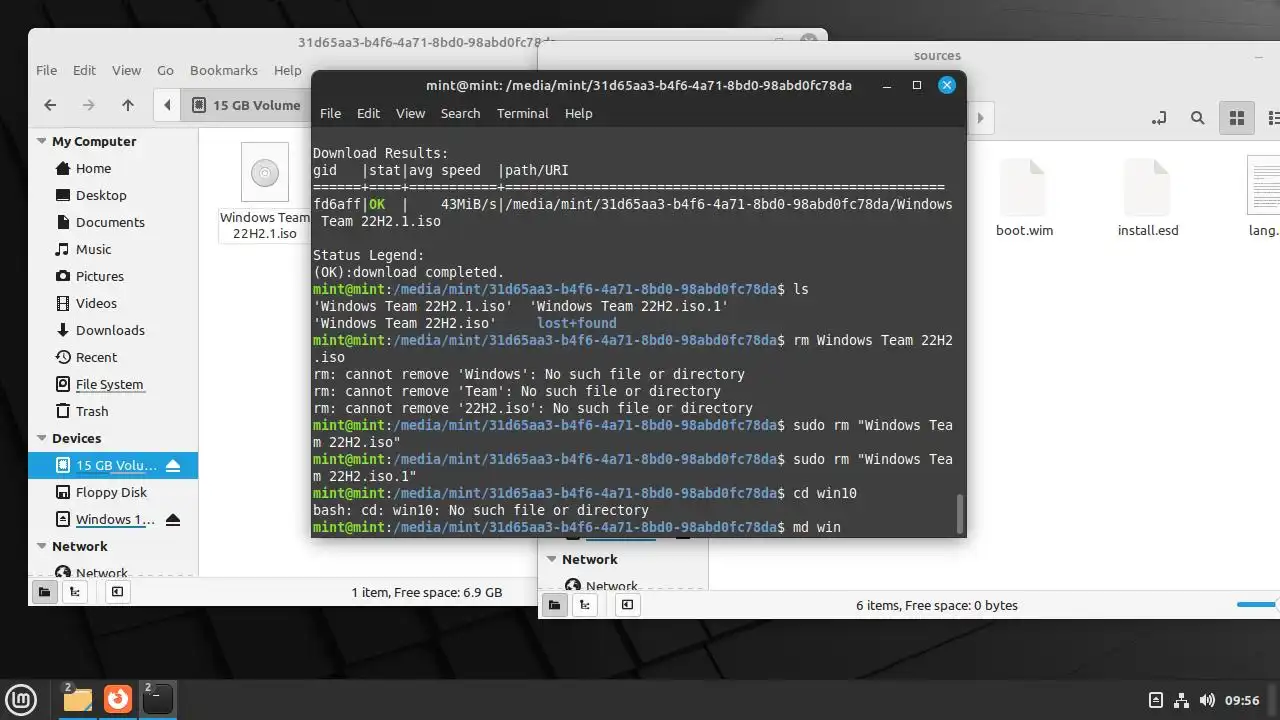Viewport: 1280px width, 720px height.
Task: Open Downloads in the sidebar
Action: tap(110, 330)
